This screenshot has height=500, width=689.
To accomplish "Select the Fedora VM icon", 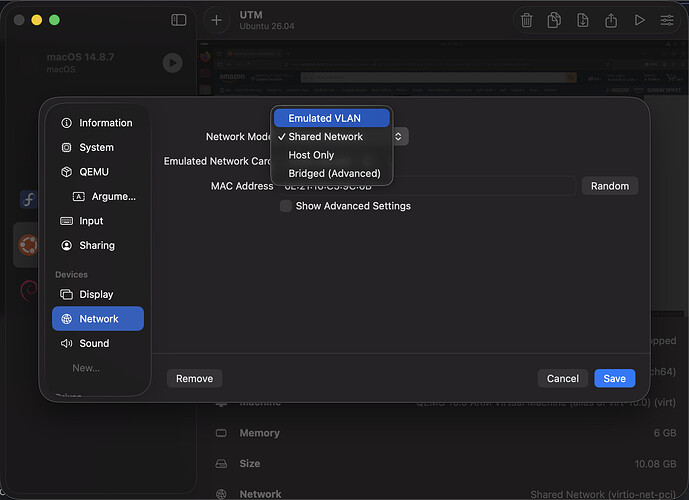I will (29, 199).
